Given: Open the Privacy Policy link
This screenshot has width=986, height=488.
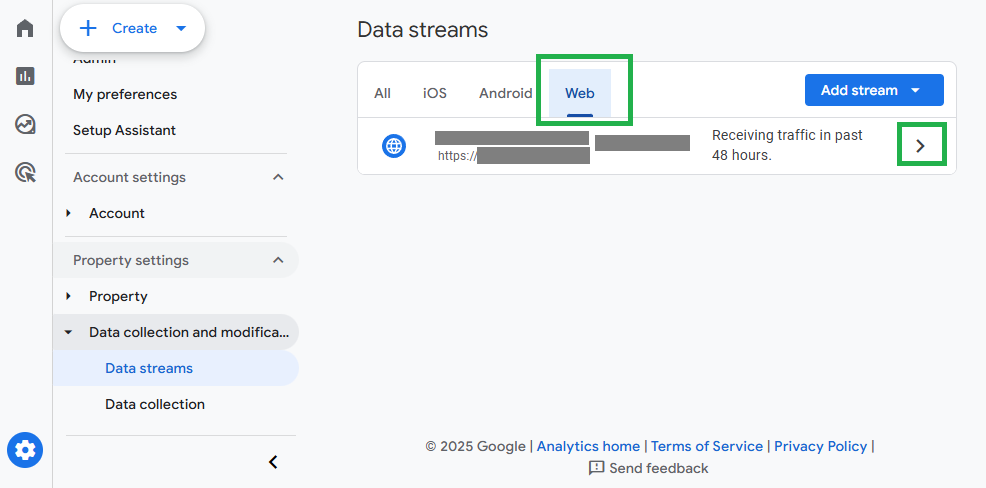Looking at the screenshot, I should pos(820,446).
